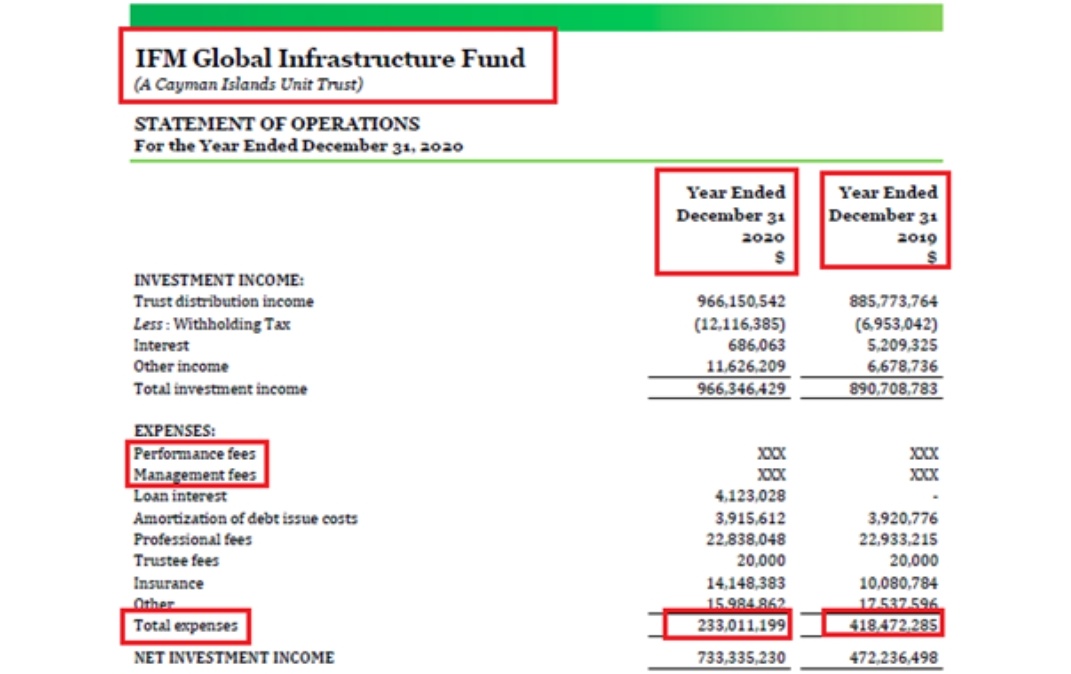Select value 3,920,776

point(902,519)
